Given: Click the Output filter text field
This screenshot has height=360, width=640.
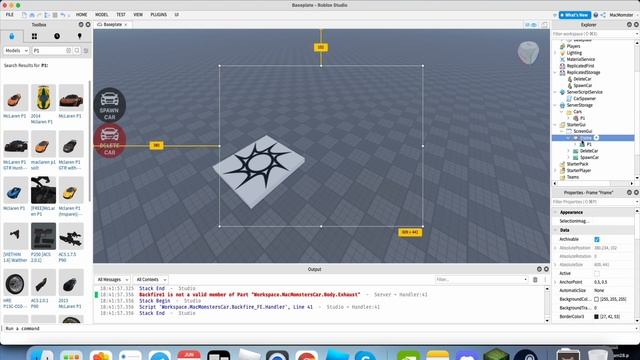Looking at the screenshot, I should [481, 280].
